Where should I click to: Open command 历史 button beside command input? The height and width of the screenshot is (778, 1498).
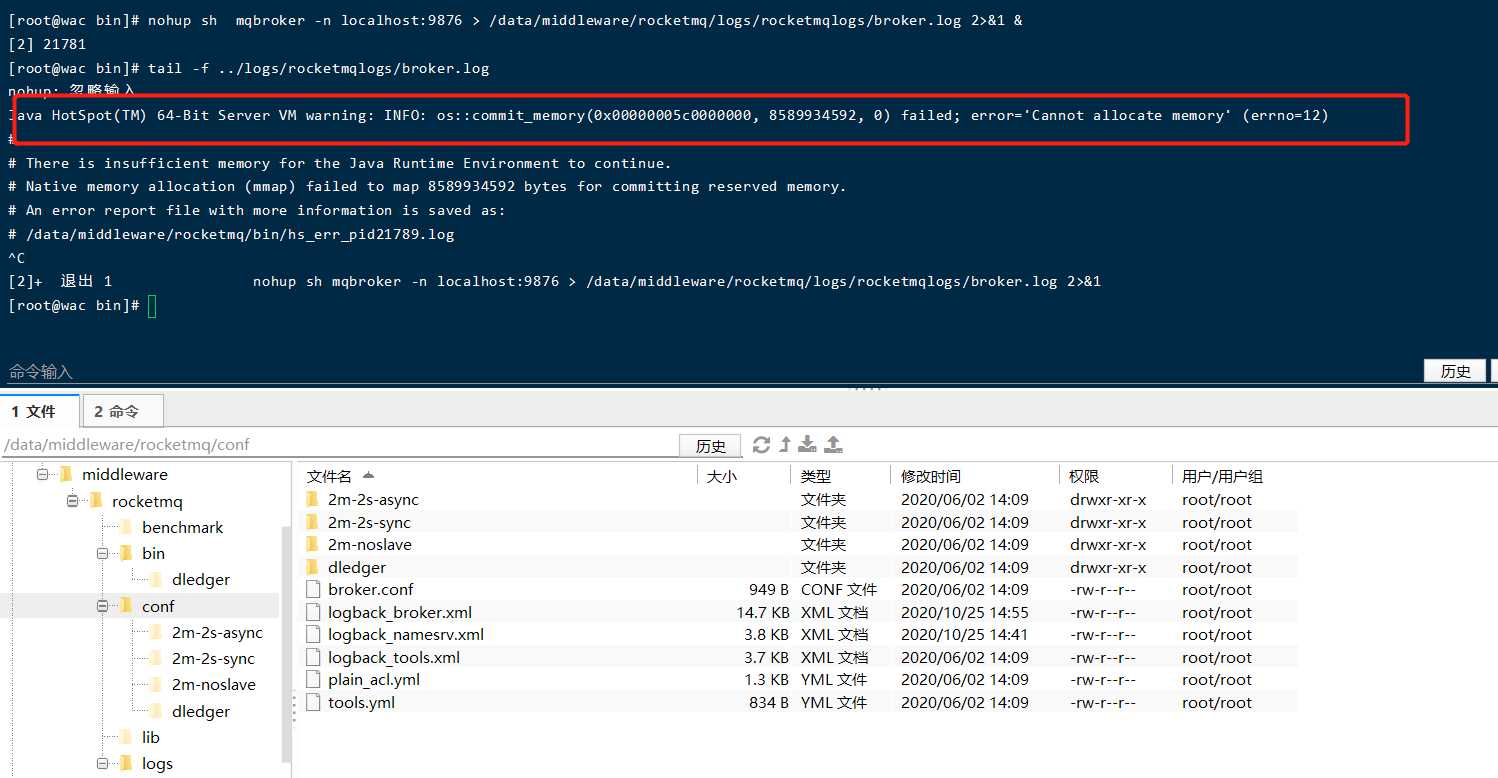tap(1455, 371)
